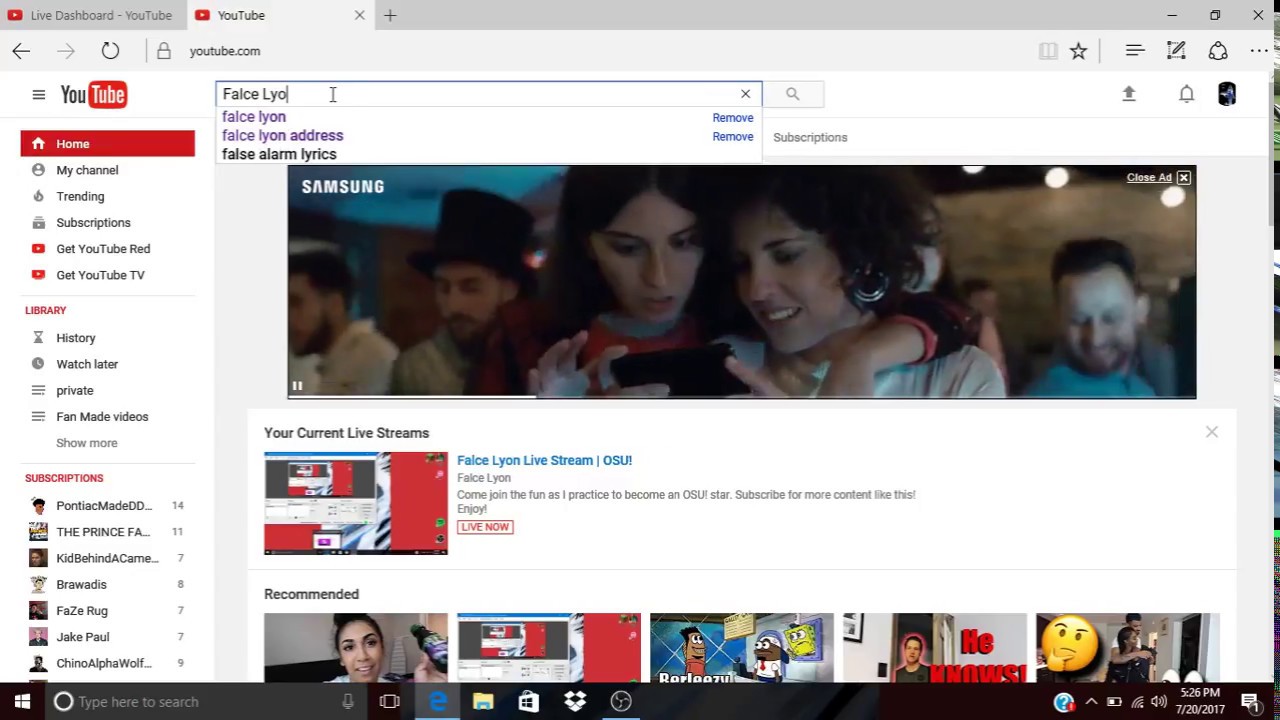This screenshot has height=720, width=1280.
Task: Open Dropbox from the taskbar
Action: click(x=575, y=702)
